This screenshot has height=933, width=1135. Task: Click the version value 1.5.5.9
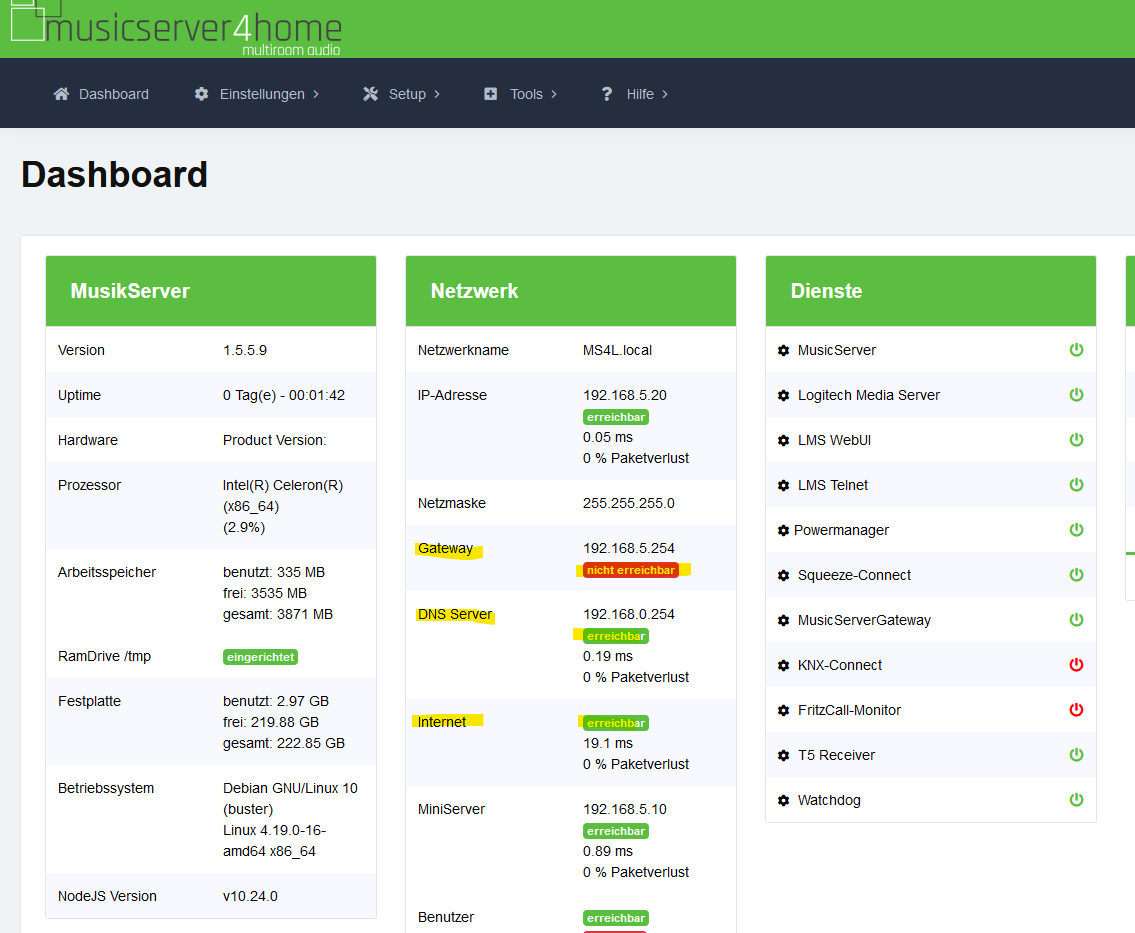[245, 350]
